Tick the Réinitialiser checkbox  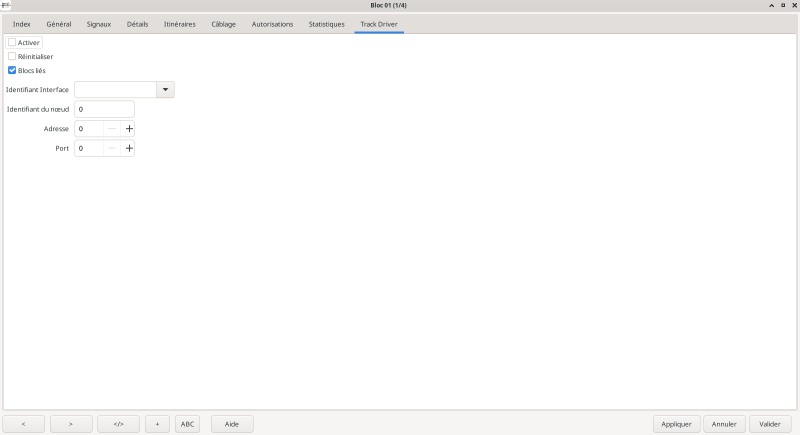[x=12, y=57]
